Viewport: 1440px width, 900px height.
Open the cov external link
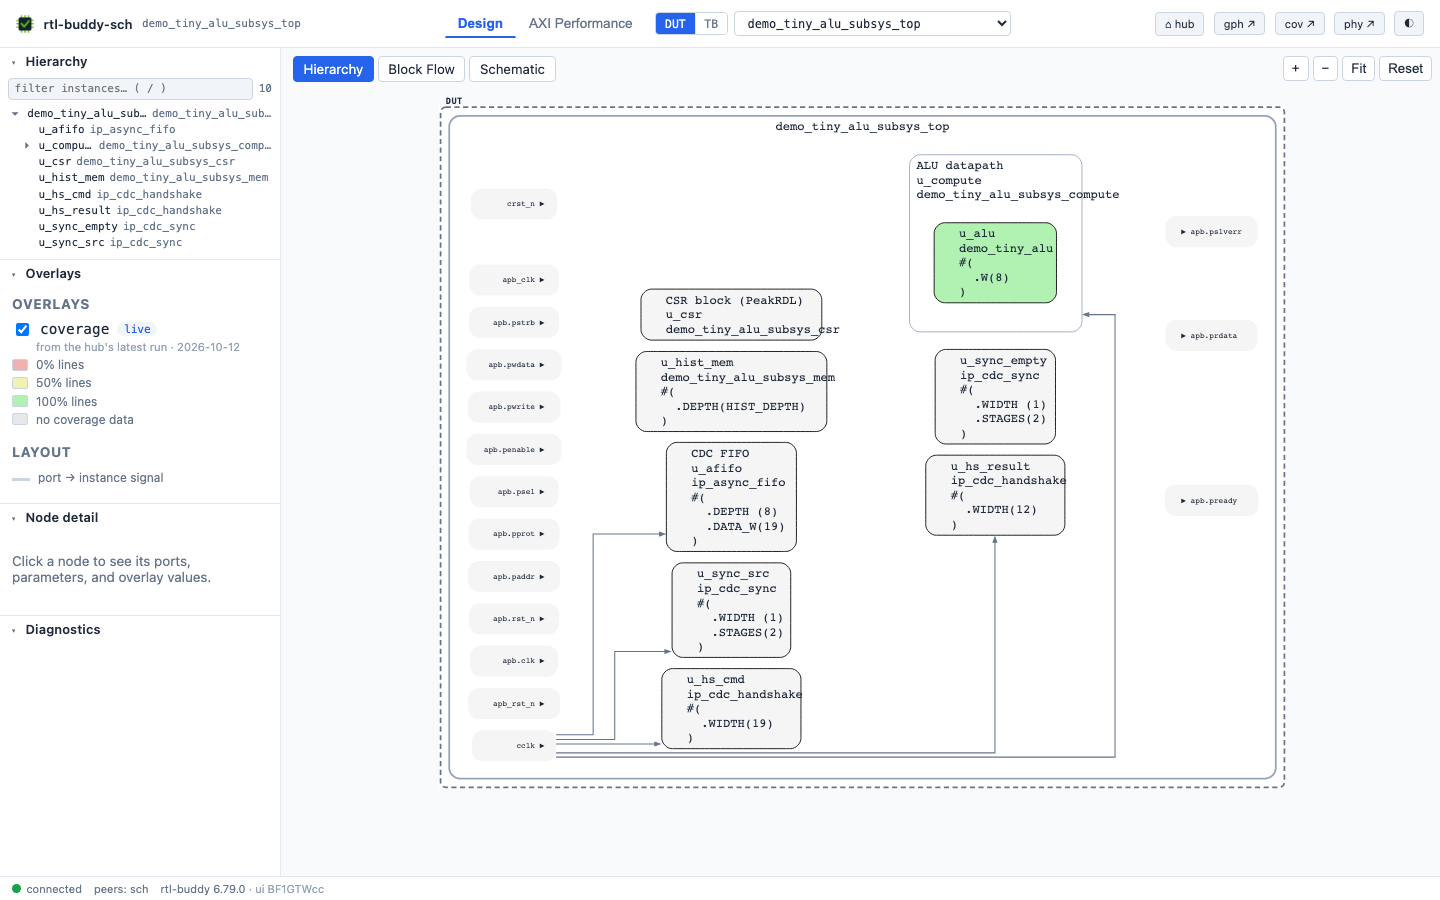1300,24
